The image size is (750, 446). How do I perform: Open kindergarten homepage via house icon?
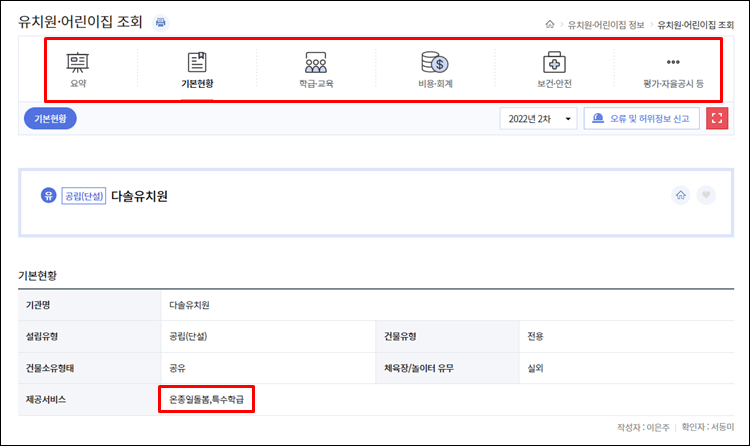point(681,195)
